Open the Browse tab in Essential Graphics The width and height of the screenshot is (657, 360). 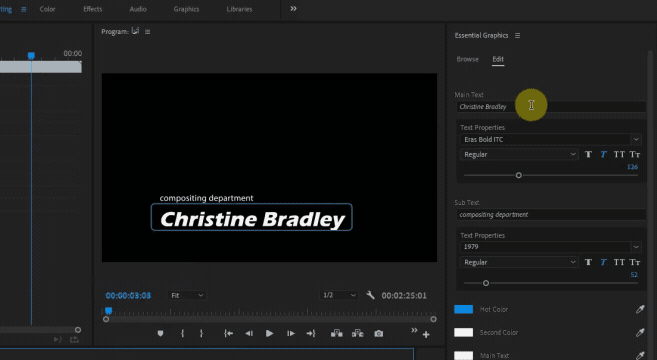(x=468, y=59)
